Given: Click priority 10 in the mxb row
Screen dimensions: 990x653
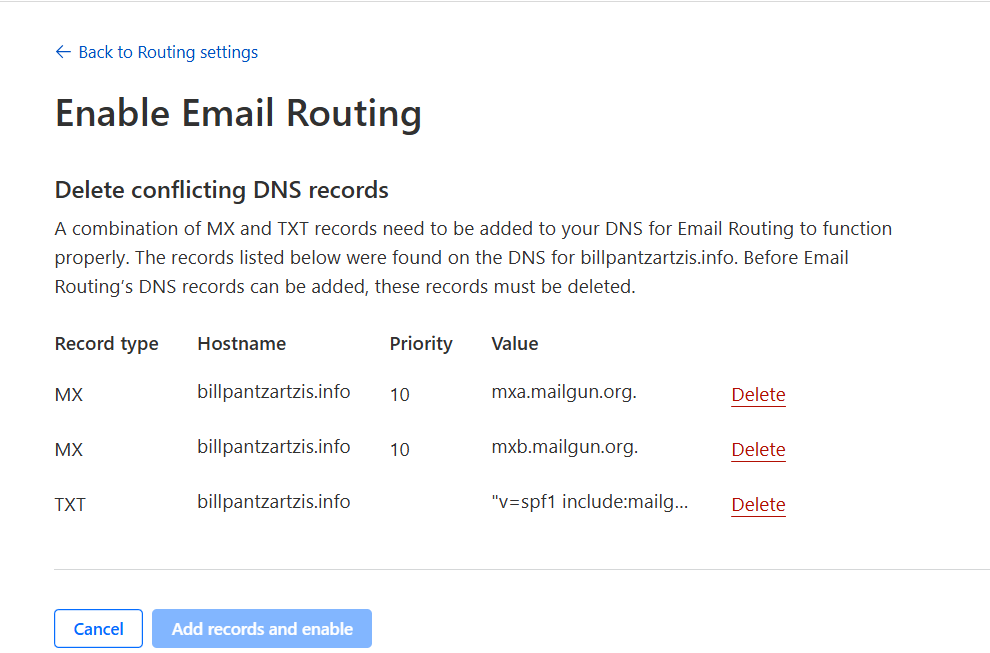Looking at the screenshot, I should click(400, 450).
